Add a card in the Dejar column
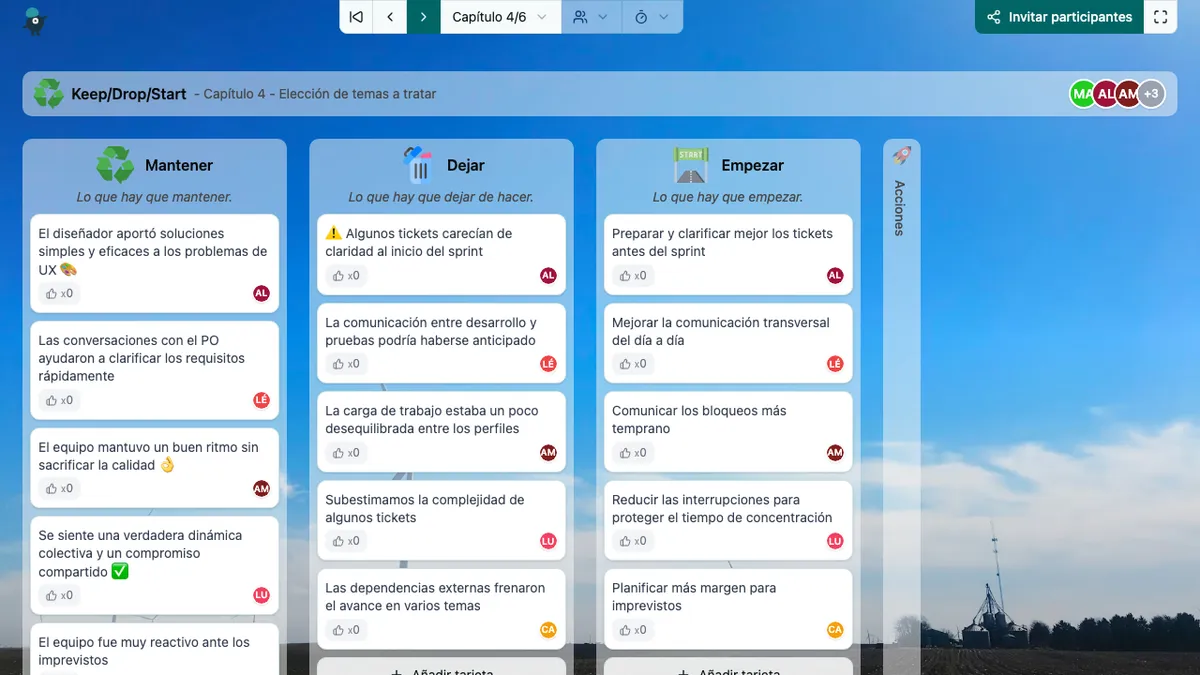 441,668
